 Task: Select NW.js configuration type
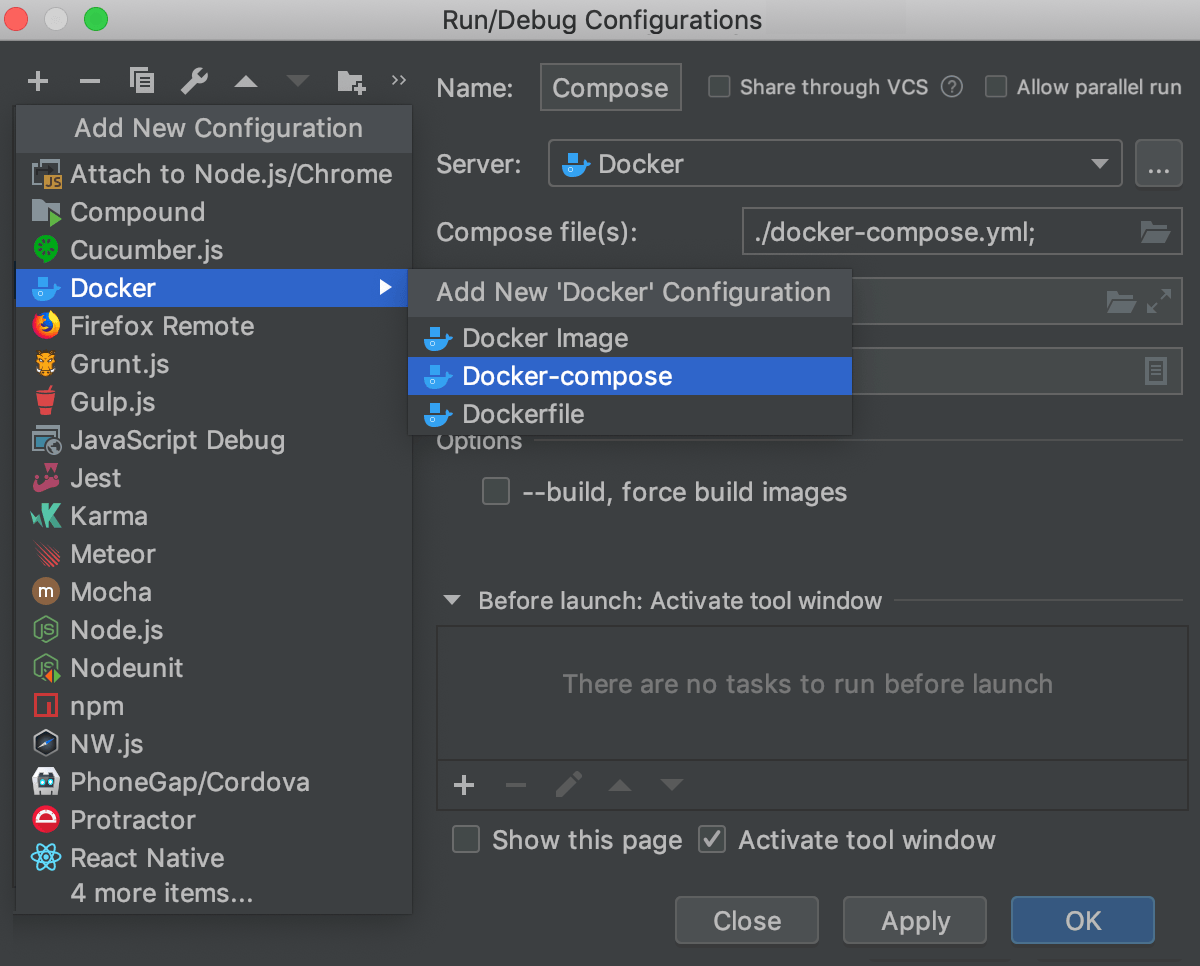click(x=213, y=744)
